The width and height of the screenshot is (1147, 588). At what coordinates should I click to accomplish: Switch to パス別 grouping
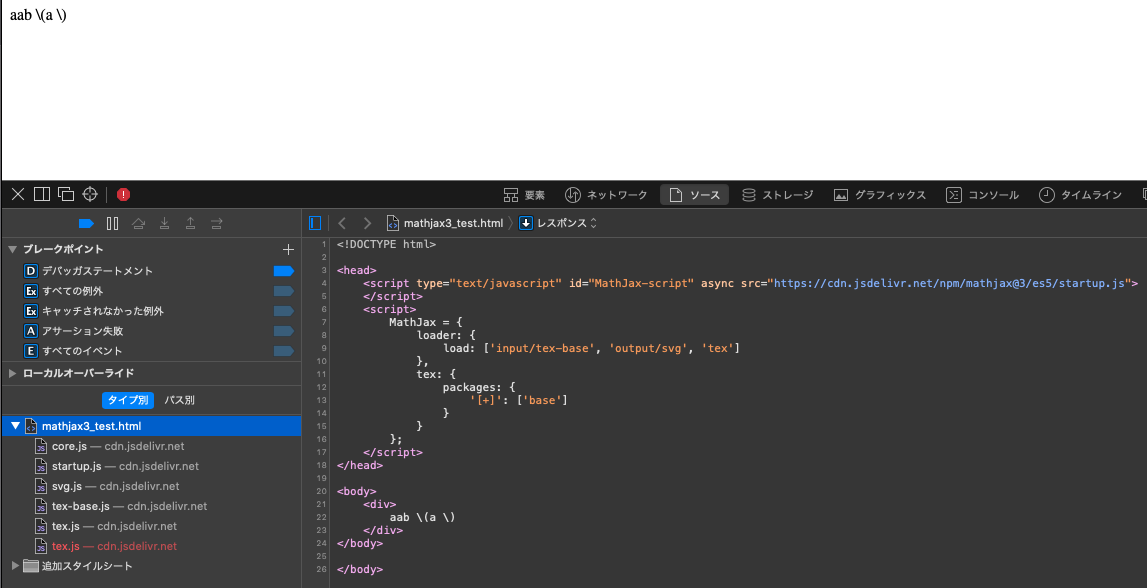click(x=179, y=400)
